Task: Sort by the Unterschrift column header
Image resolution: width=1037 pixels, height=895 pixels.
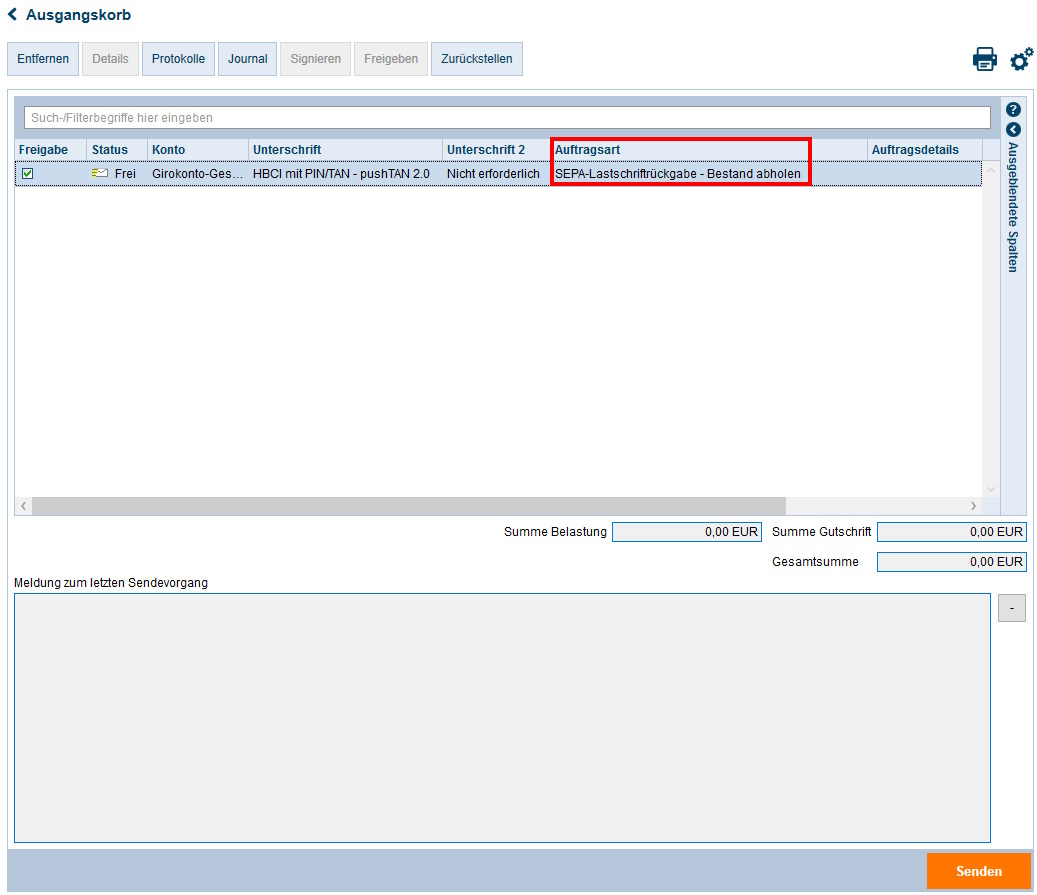Action: tap(345, 149)
